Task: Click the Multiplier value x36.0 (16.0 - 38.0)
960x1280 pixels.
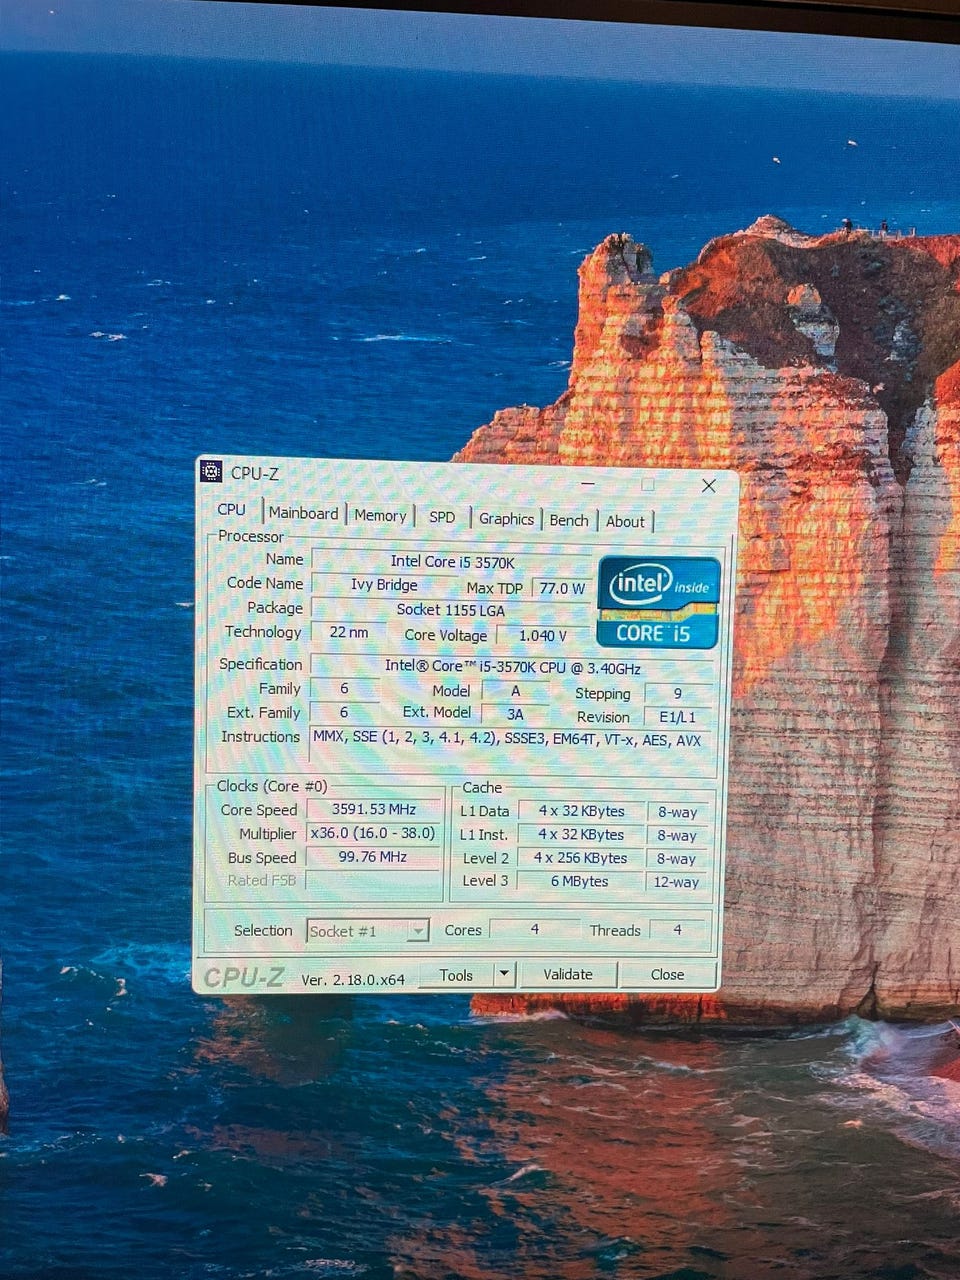Action: (x=373, y=833)
